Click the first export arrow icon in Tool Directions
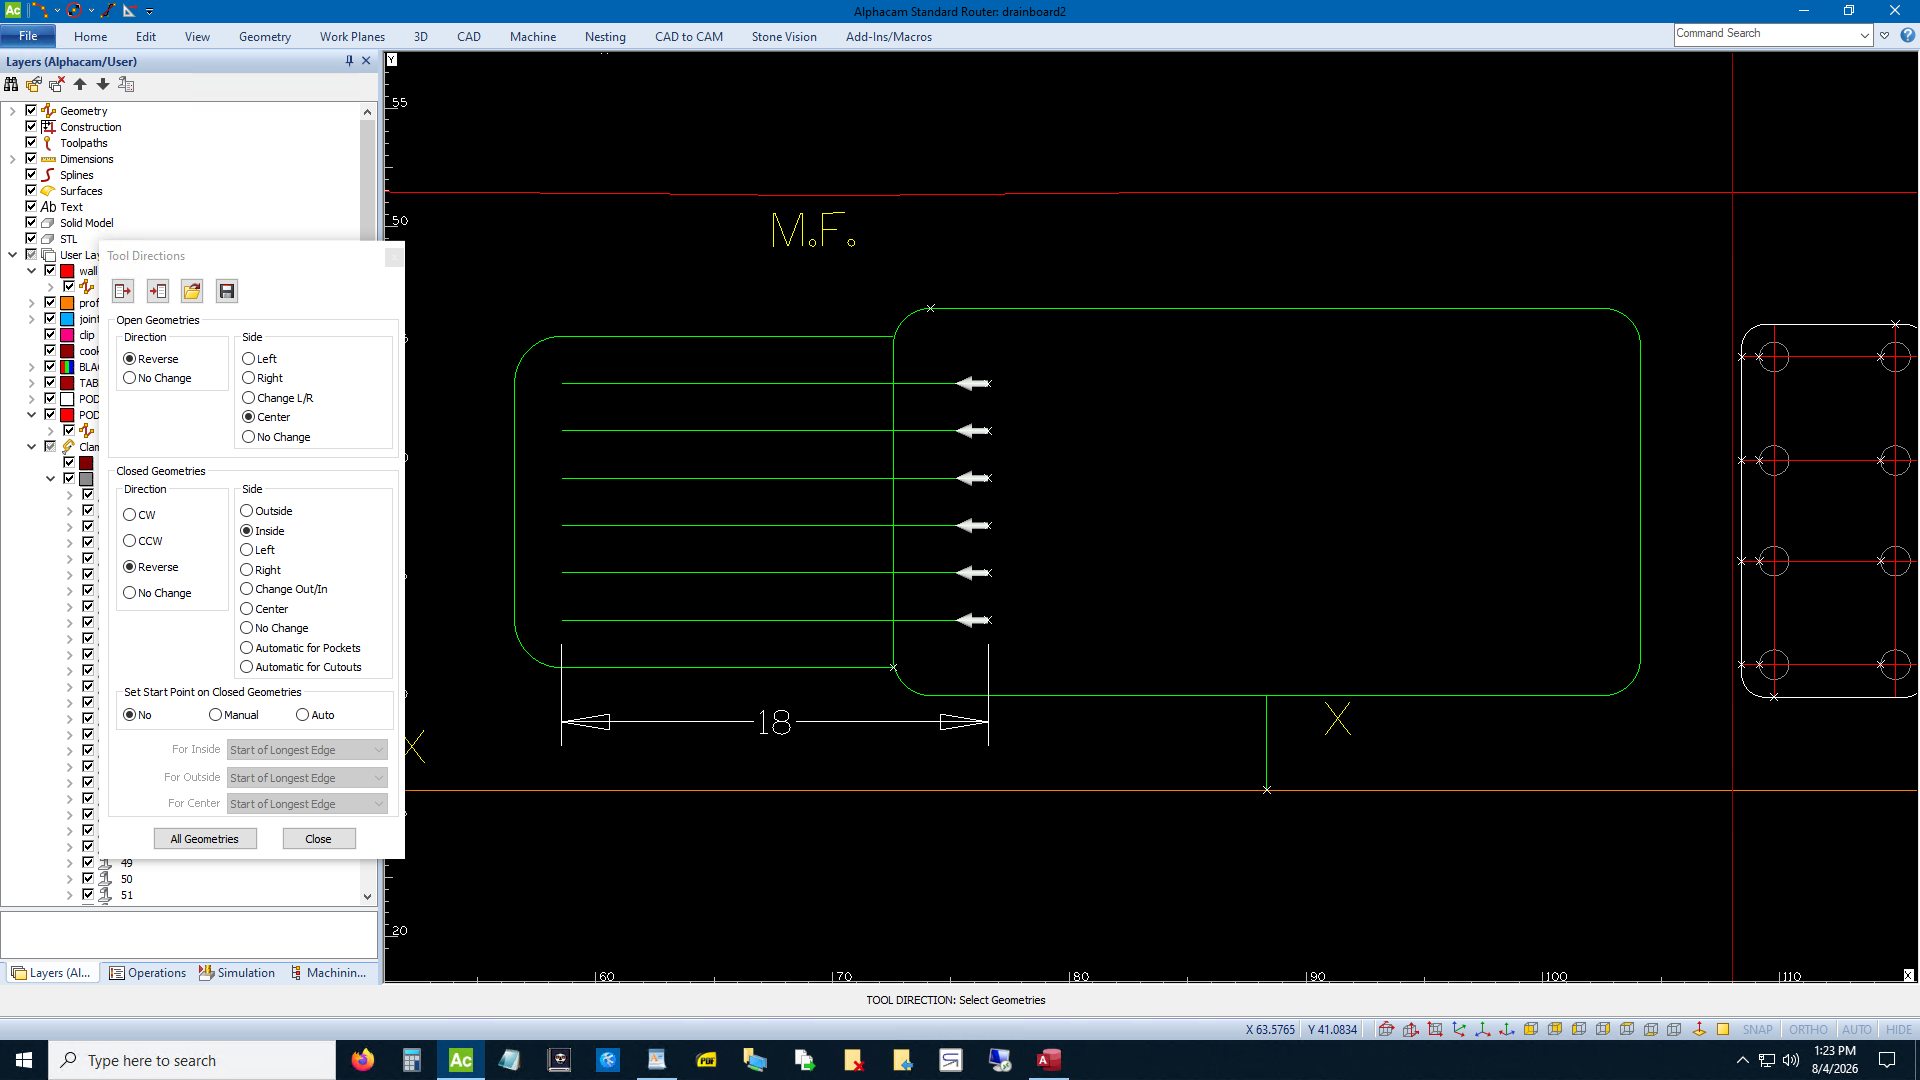The image size is (1920, 1080). tap(123, 291)
